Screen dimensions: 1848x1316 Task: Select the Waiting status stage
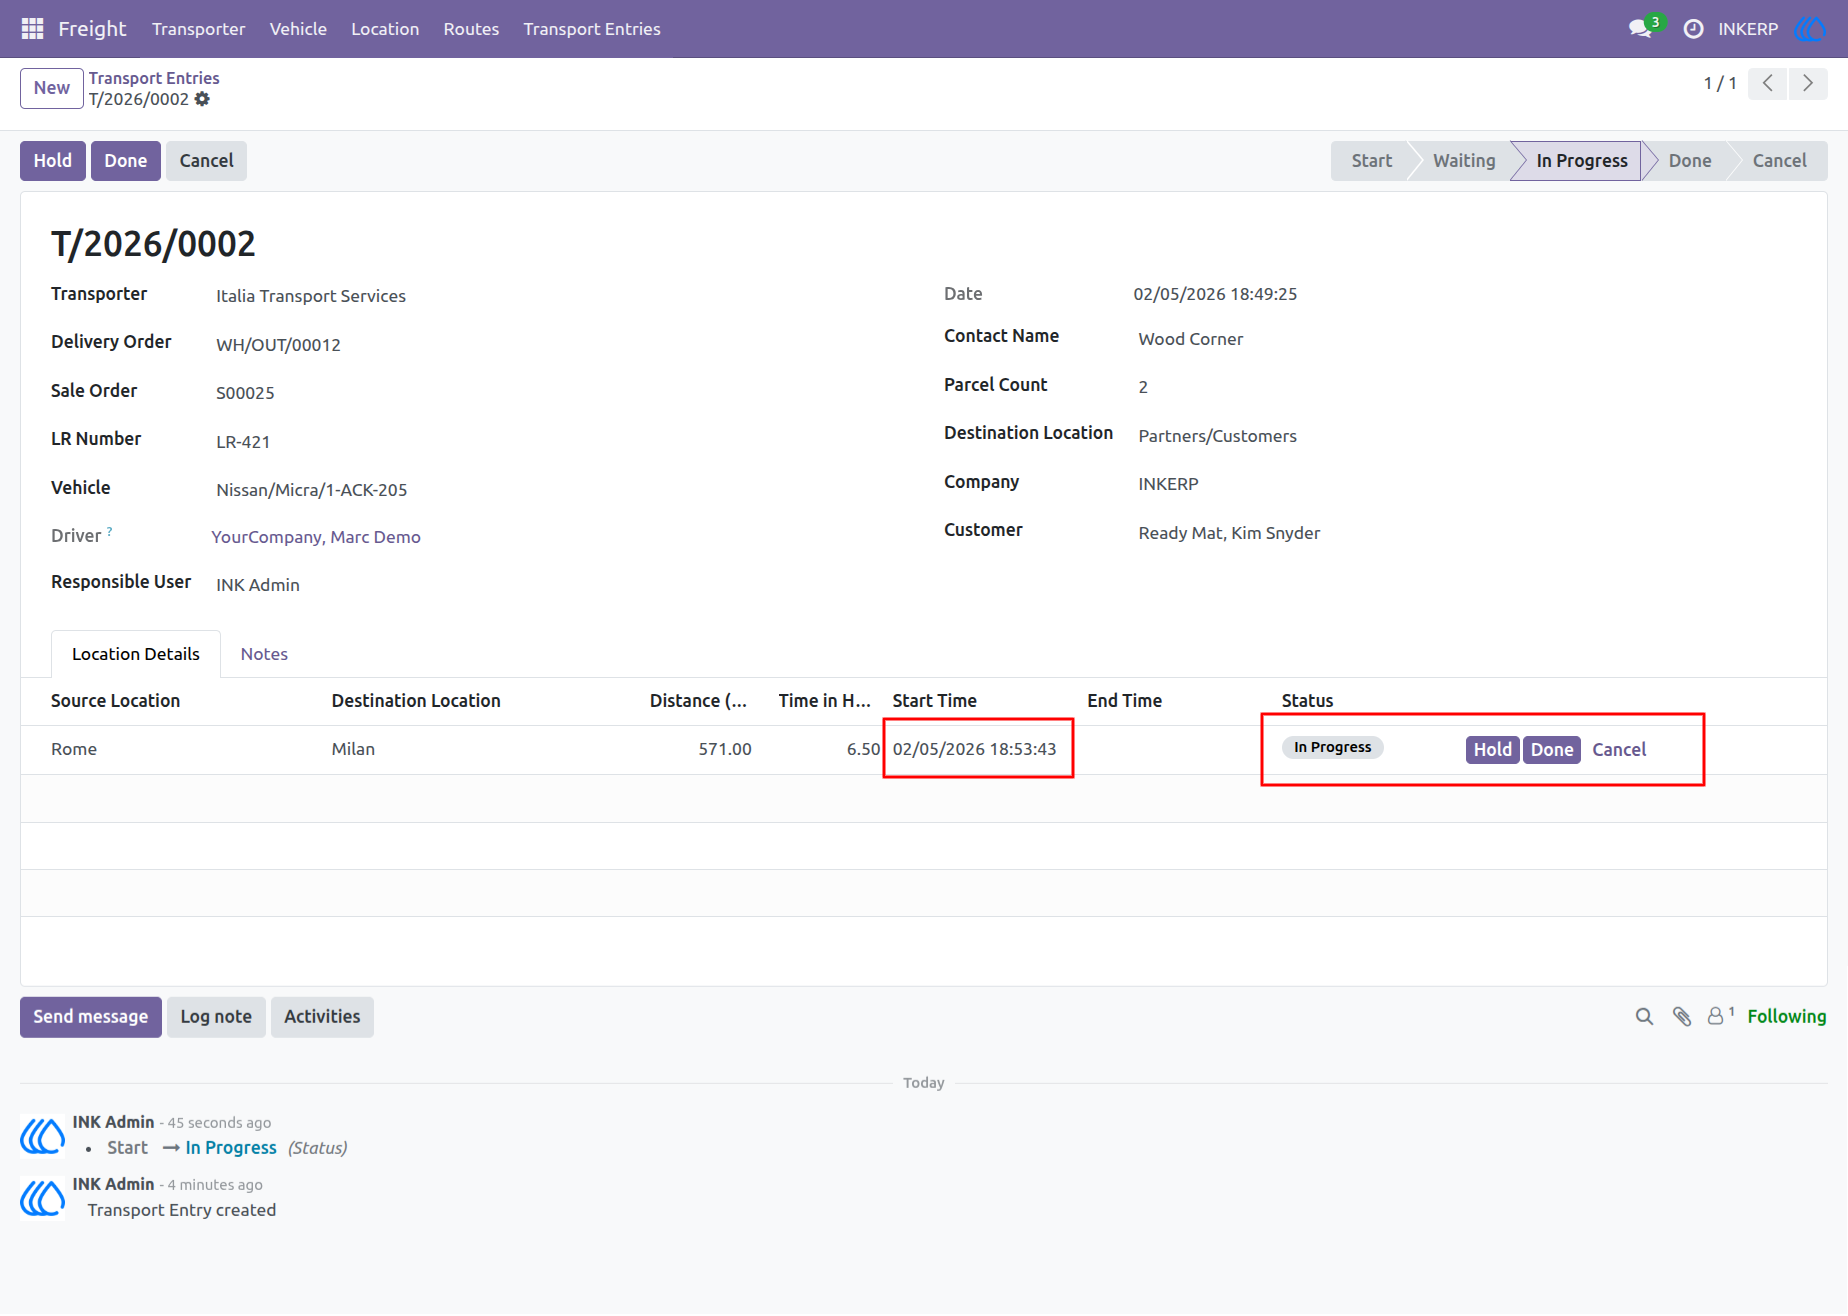tap(1464, 161)
